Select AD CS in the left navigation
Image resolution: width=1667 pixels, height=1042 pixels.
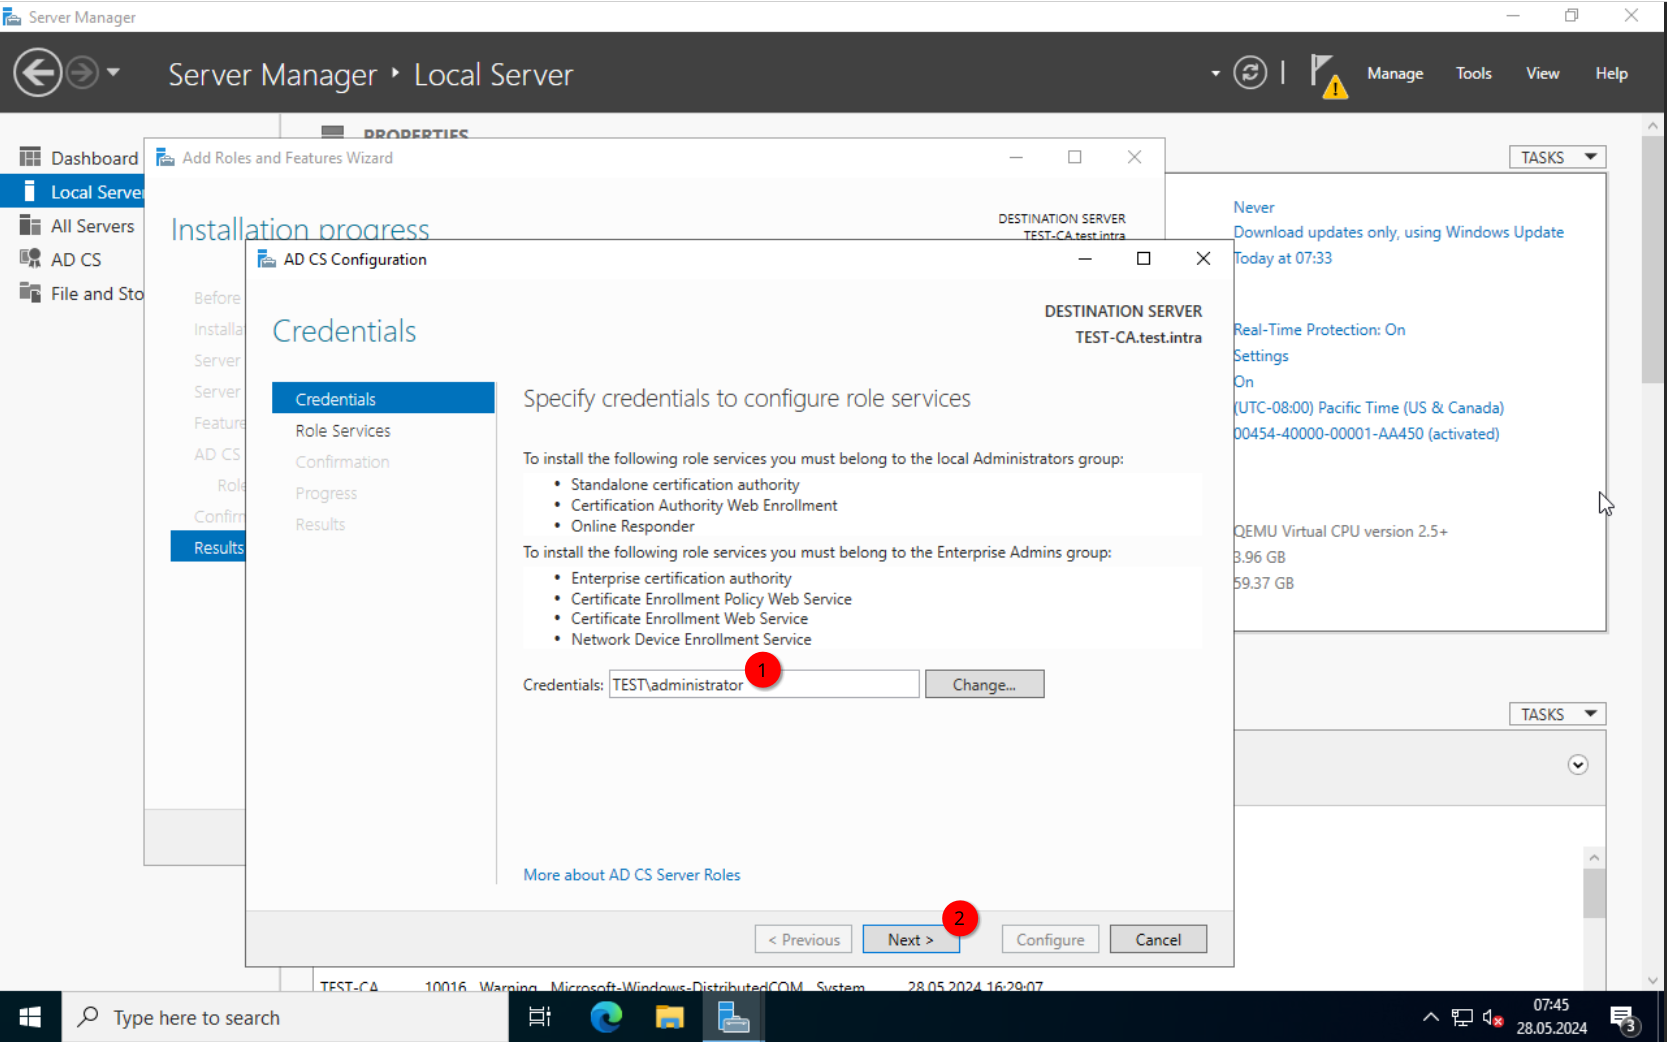[x=76, y=260]
